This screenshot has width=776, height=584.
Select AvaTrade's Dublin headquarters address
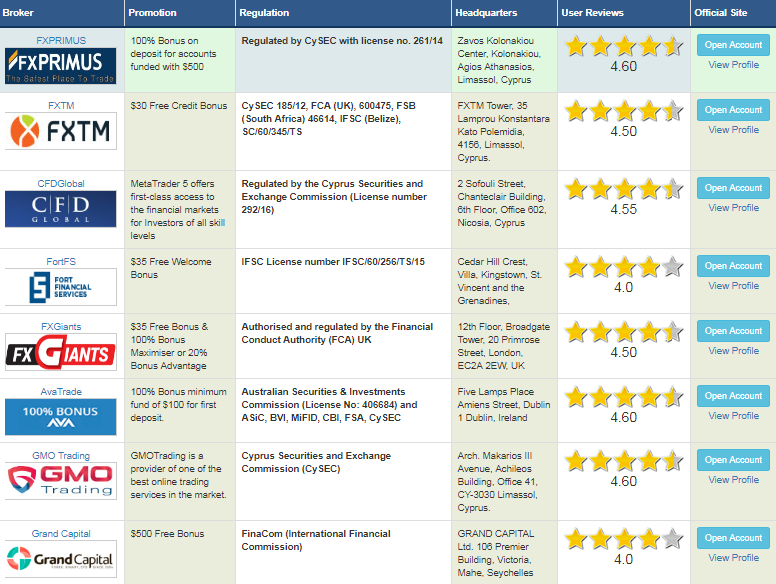504,404
